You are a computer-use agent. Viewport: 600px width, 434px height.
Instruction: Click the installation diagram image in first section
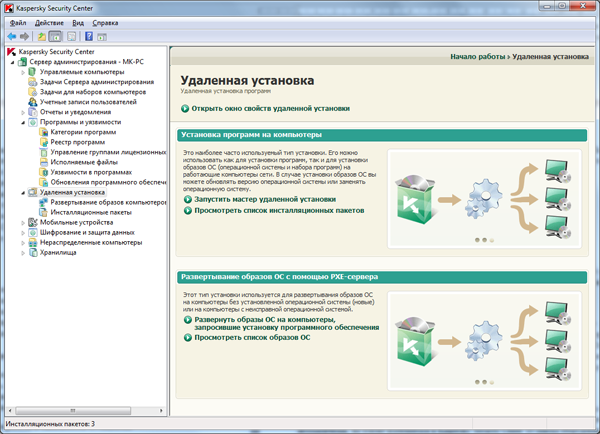484,199
